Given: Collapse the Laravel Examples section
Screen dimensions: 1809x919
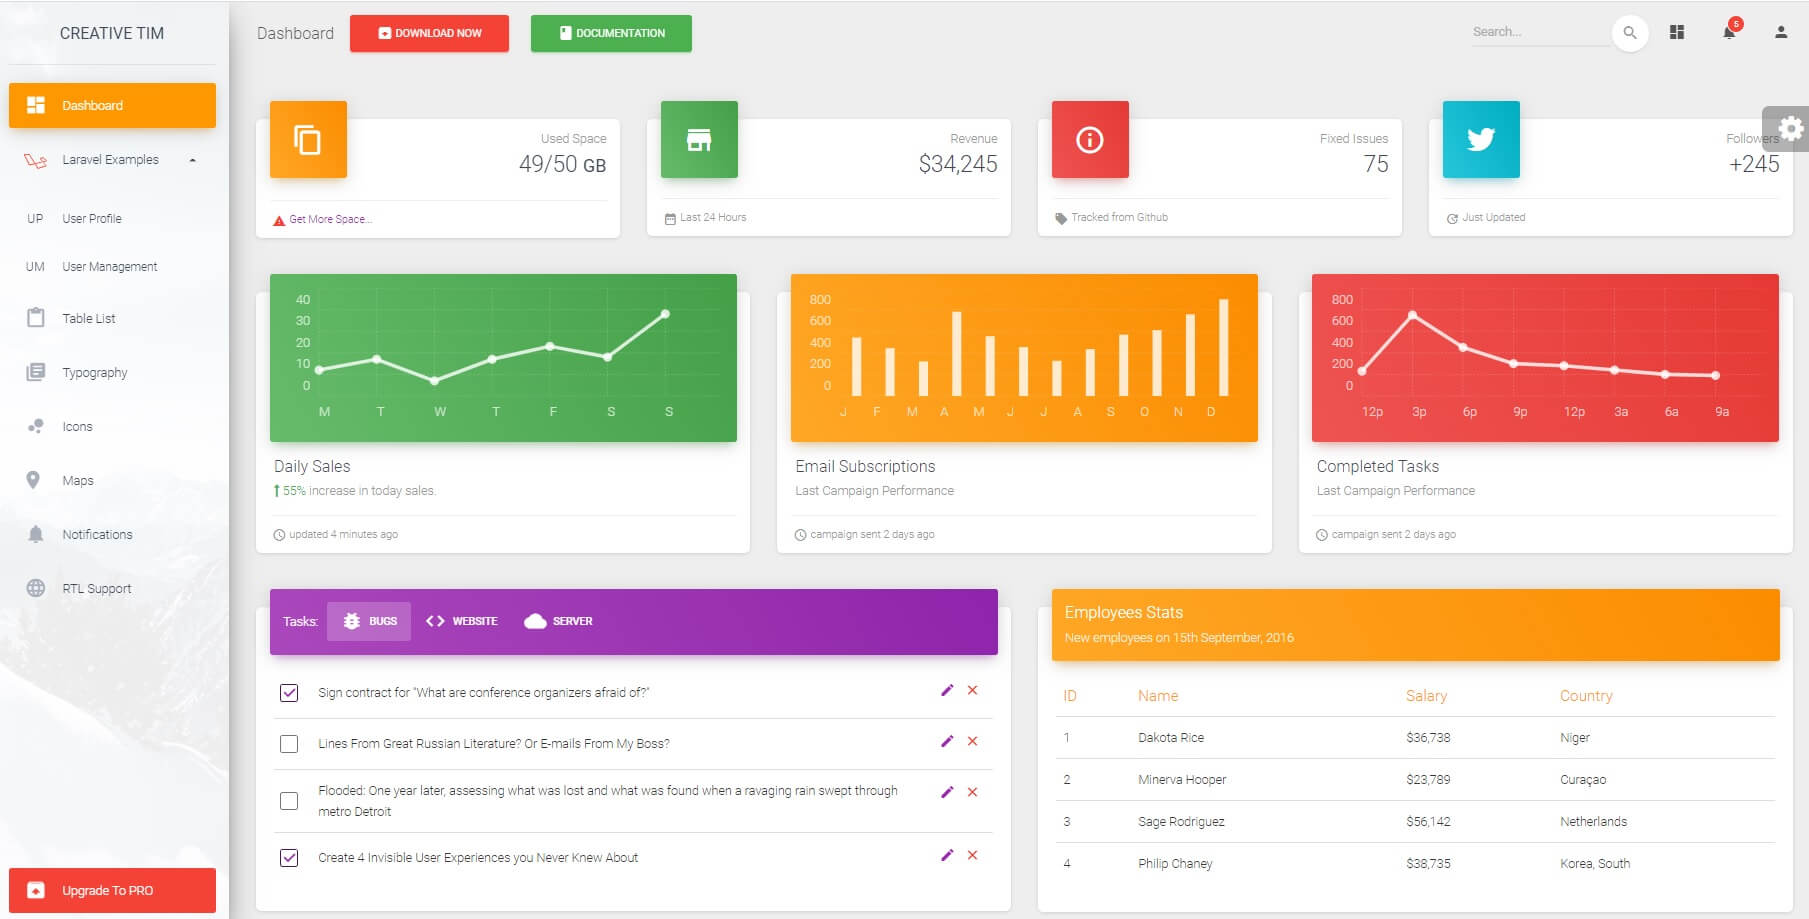Looking at the screenshot, I should 194,159.
